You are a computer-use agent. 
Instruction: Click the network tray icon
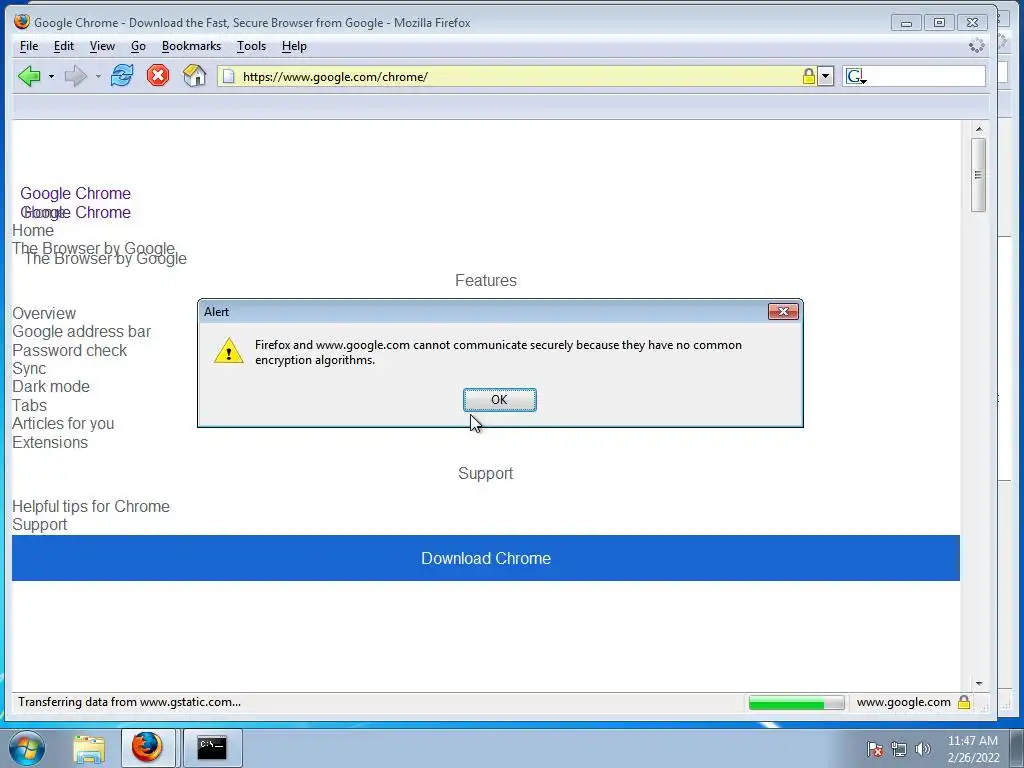(899, 749)
